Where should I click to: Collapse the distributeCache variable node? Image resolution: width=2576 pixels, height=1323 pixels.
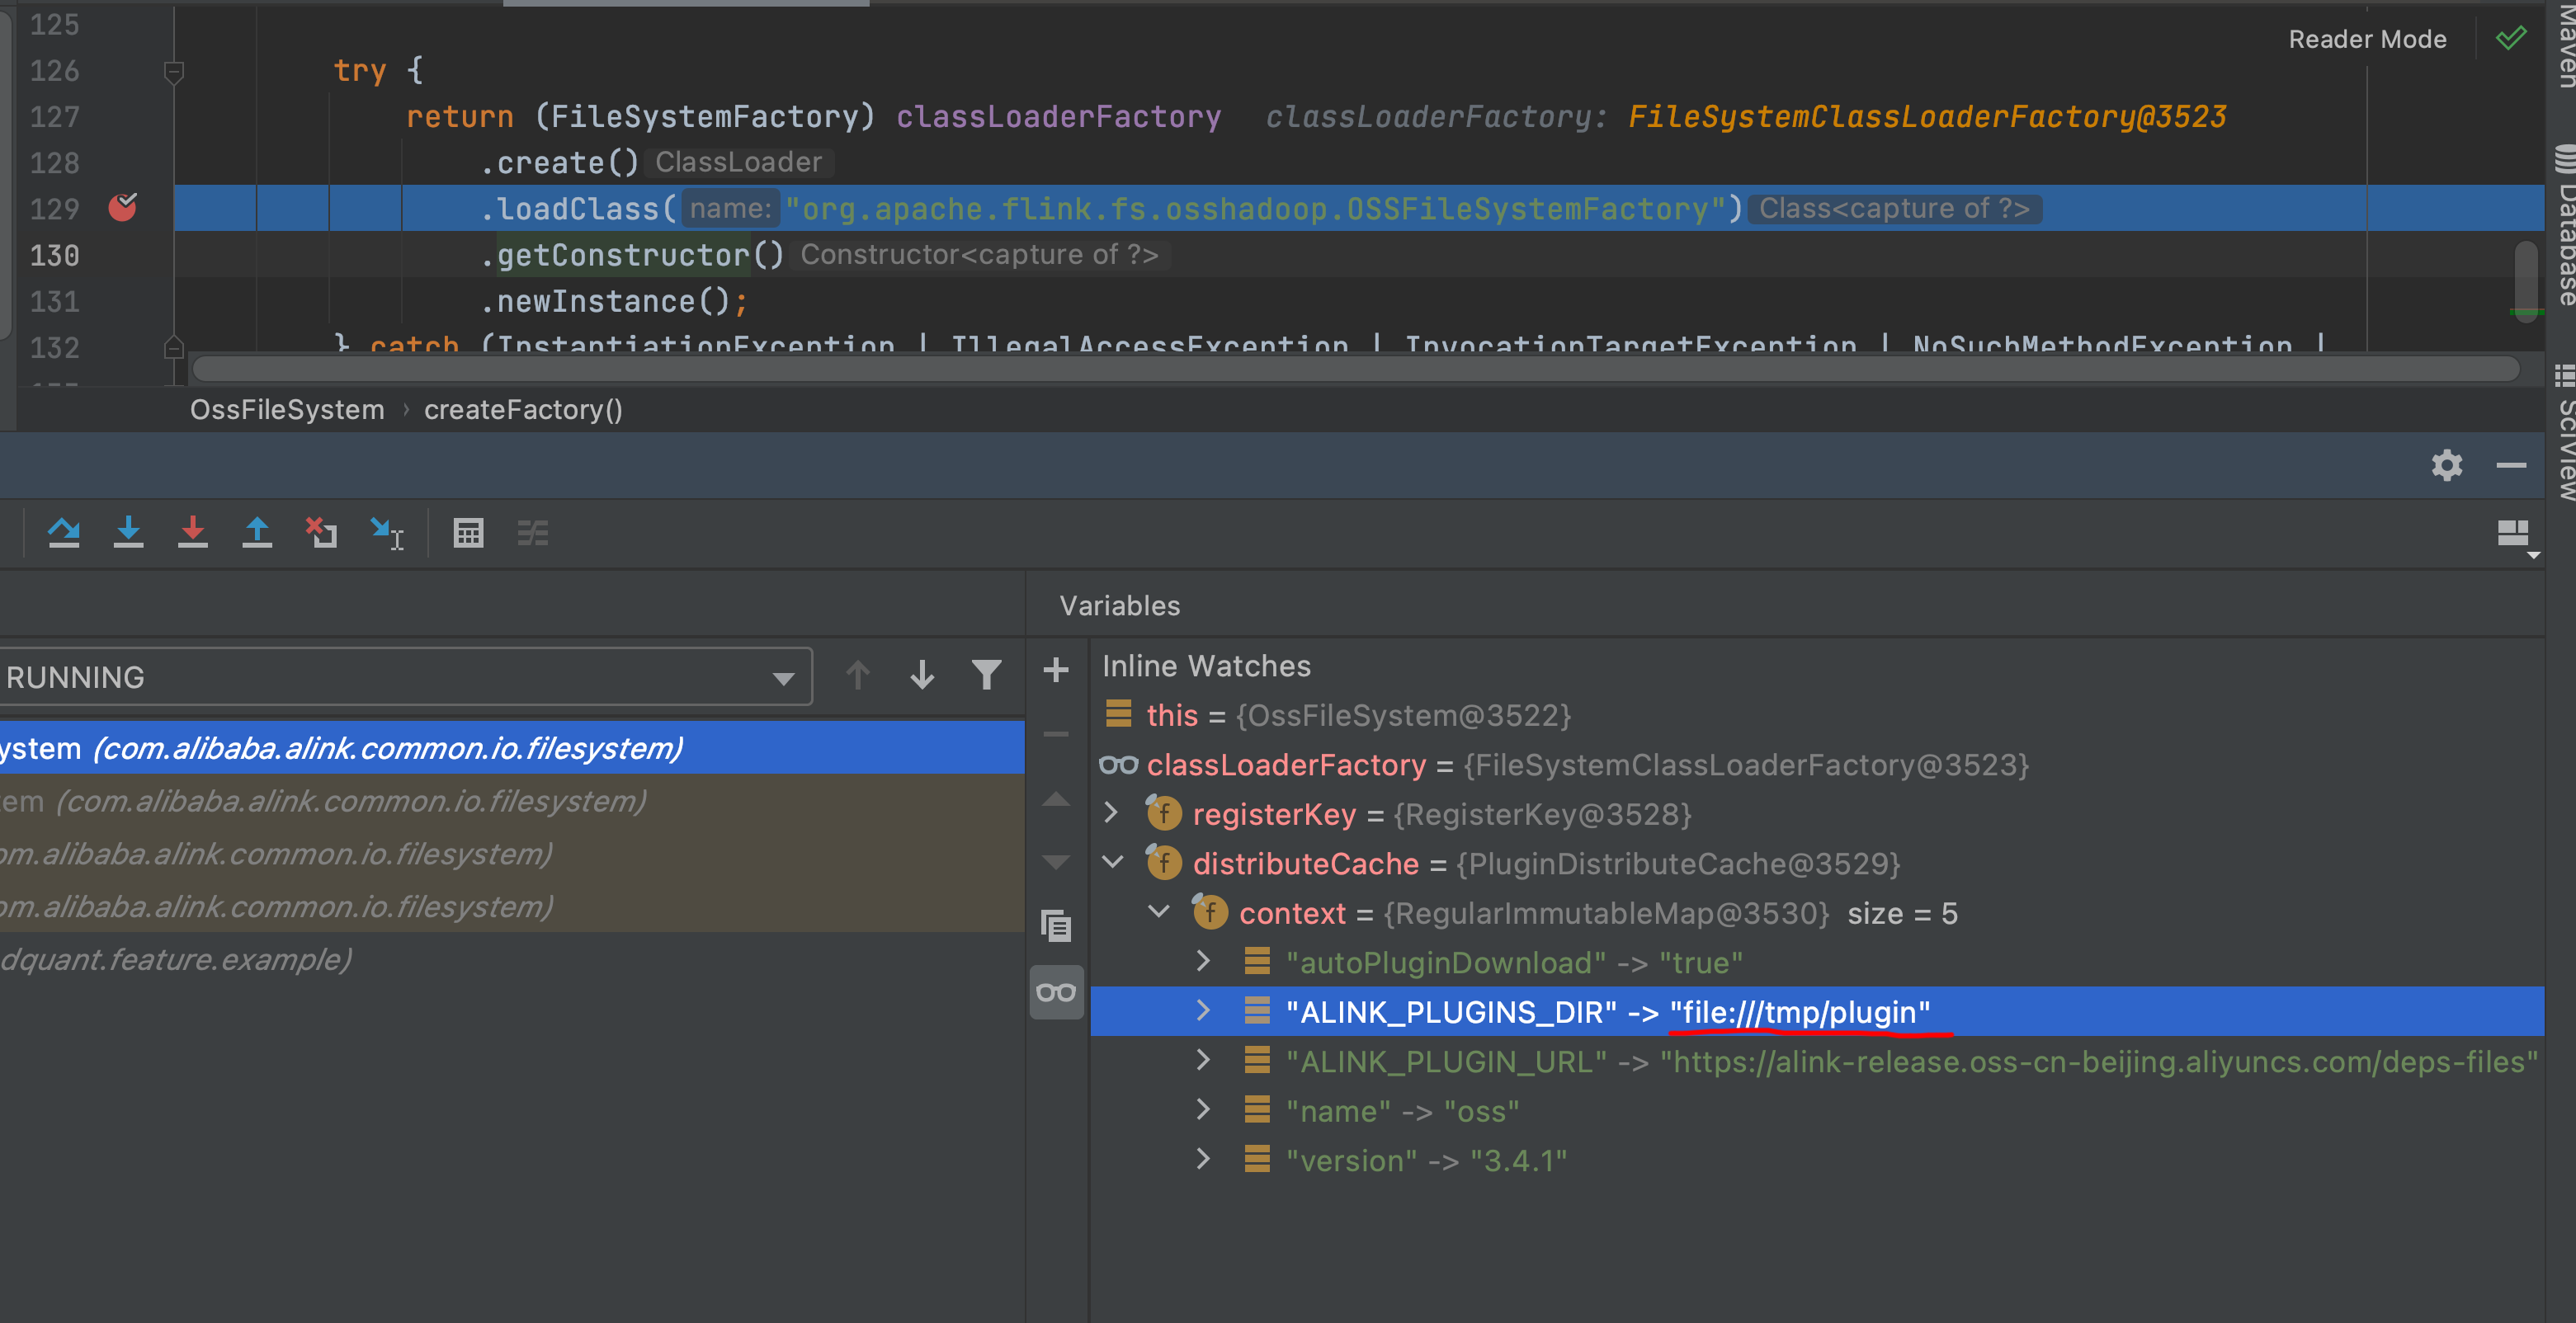[1112, 862]
